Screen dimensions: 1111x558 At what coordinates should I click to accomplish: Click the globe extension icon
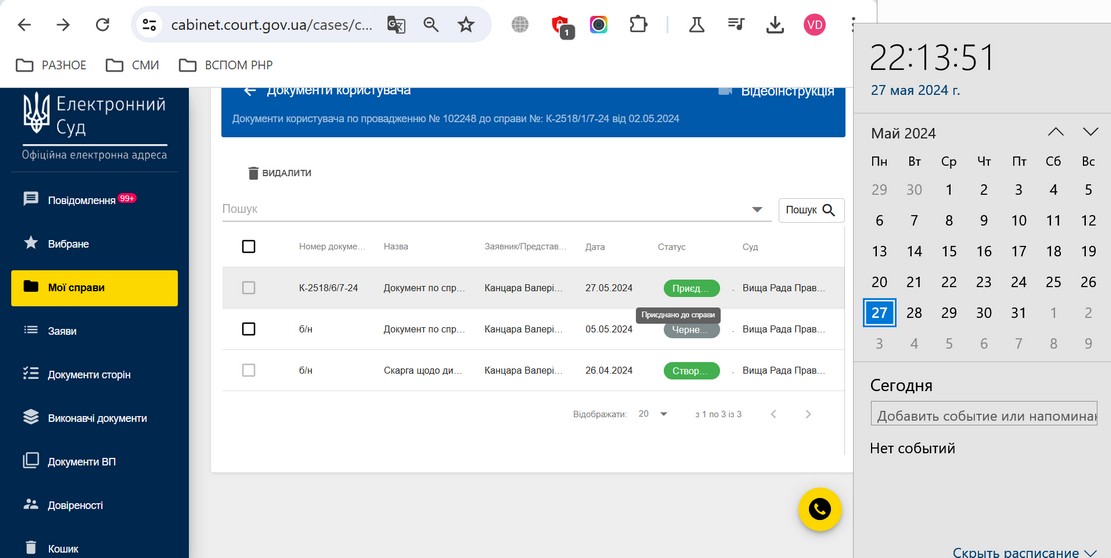(520, 25)
